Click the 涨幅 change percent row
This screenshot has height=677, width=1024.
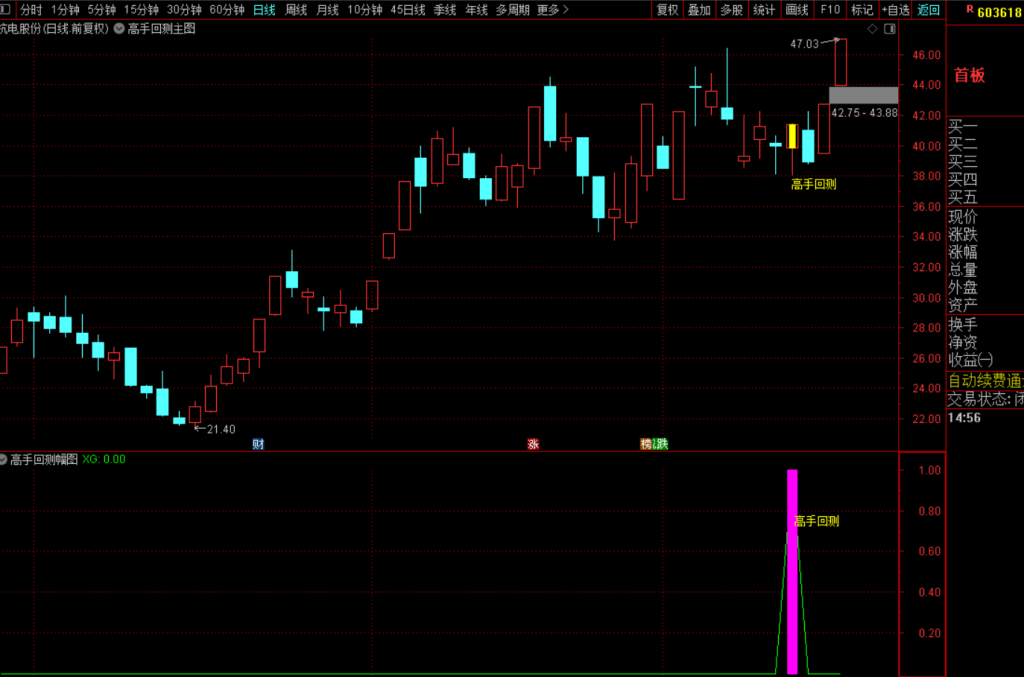(963, 251)
